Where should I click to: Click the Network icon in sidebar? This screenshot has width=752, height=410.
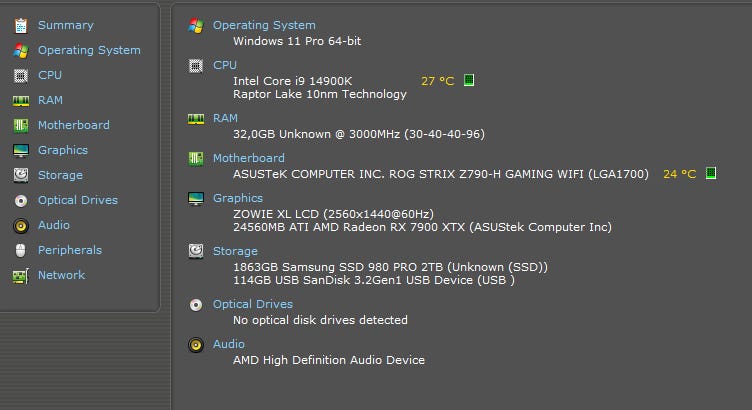[x=20, y=275]
